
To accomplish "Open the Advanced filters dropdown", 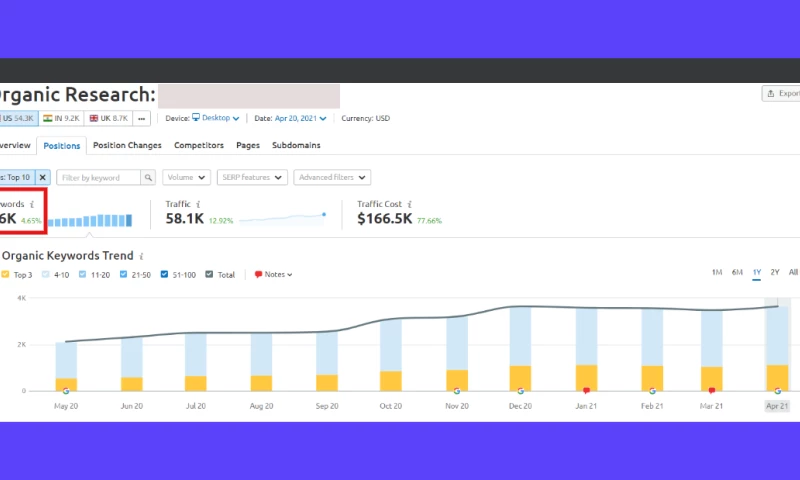I will pyautogui.click(x=332, y=178).
